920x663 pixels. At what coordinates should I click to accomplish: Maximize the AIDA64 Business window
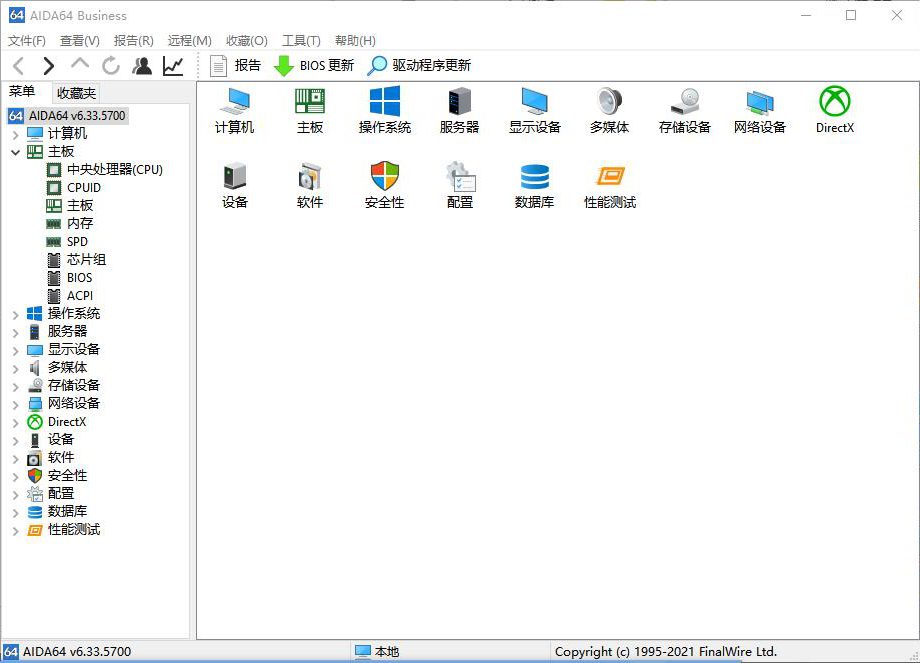pos(851,16)
